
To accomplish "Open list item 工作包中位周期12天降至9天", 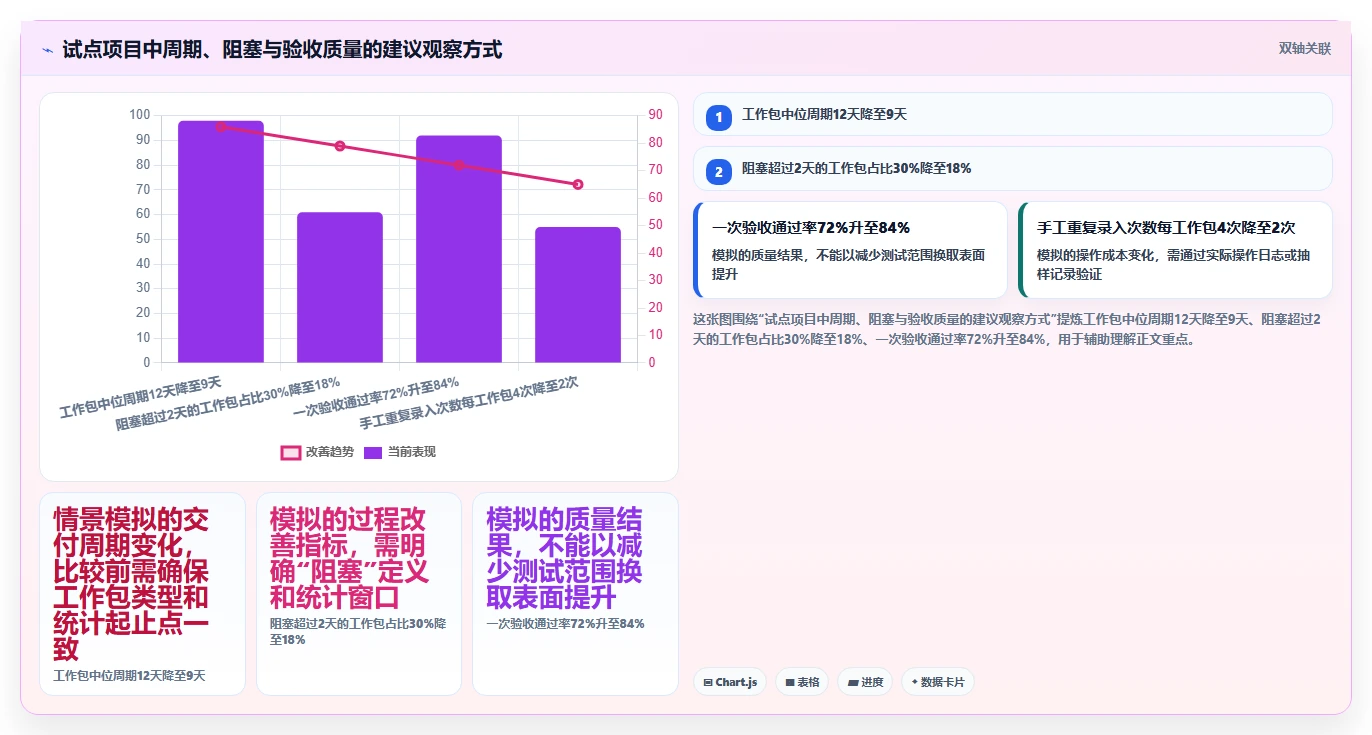I will point(1012,114).
